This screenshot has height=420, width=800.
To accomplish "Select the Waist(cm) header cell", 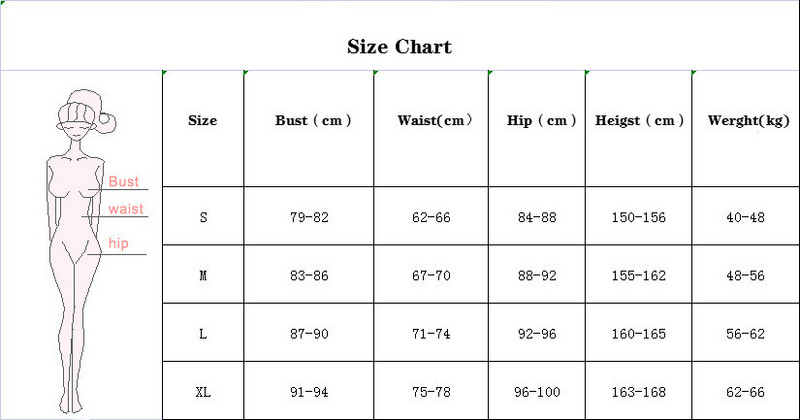I will pyautogui.click(x=434, y=121).
